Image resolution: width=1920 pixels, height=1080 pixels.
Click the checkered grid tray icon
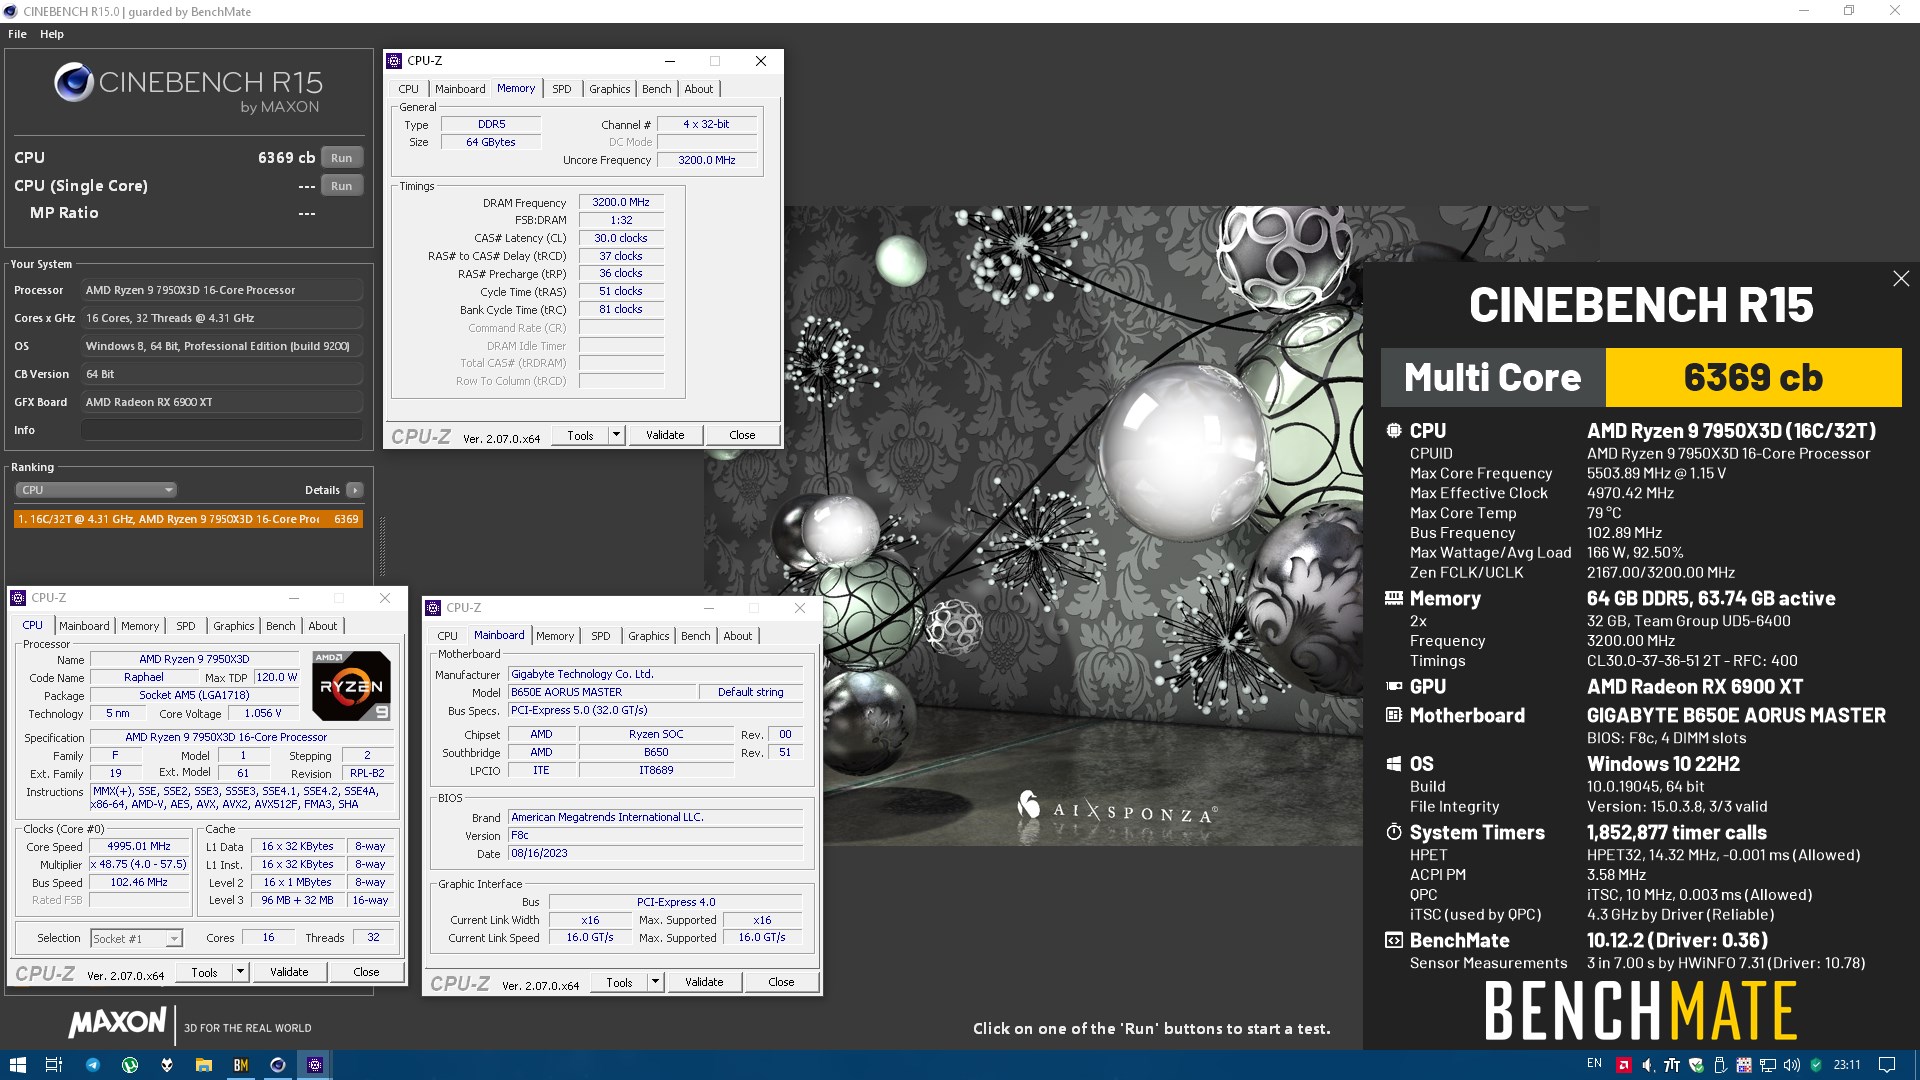point(1744,1065)
